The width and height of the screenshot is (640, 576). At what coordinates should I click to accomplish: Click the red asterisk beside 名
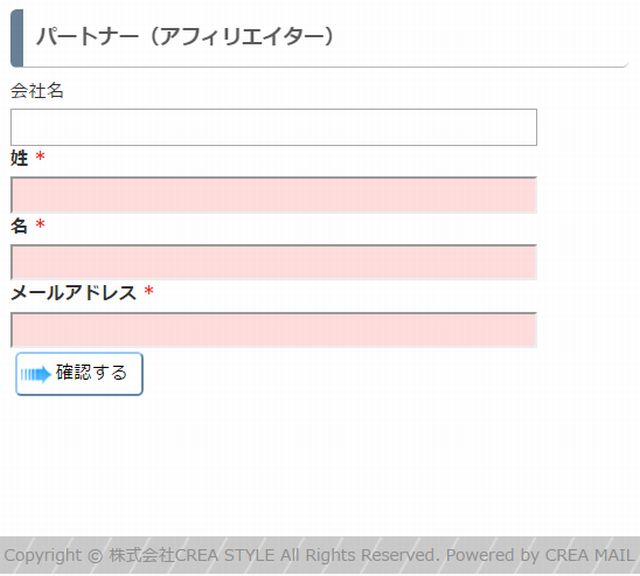click(40, 224)
